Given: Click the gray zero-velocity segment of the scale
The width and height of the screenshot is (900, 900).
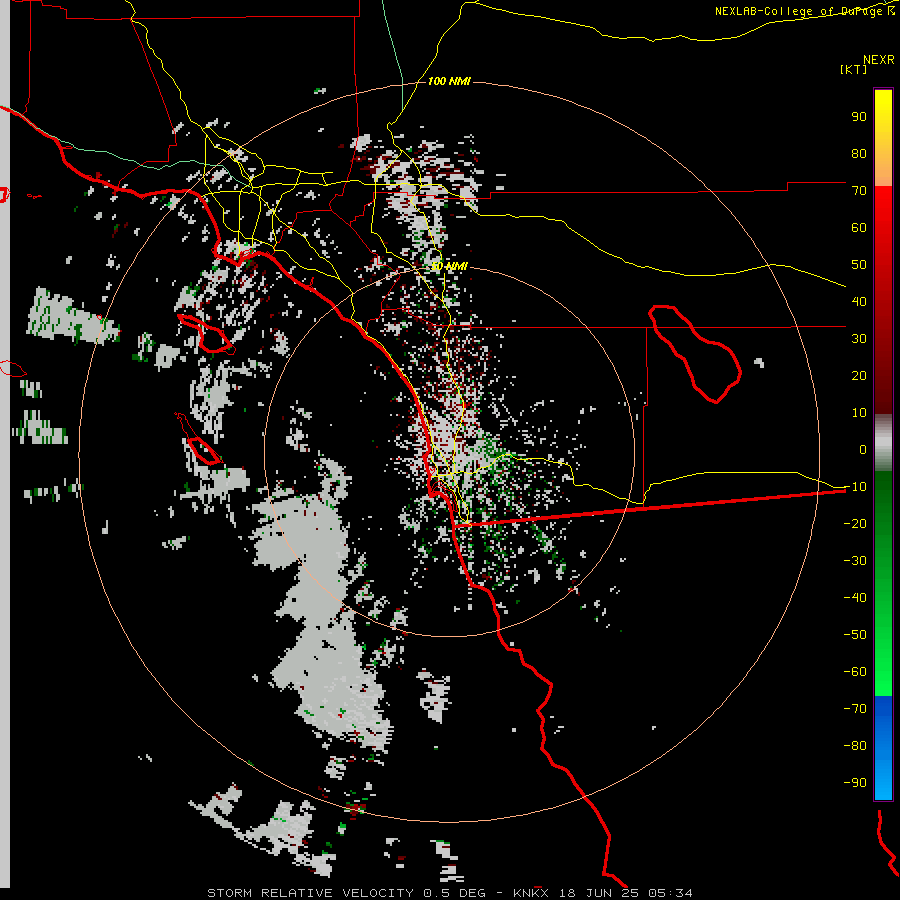Looking at the screenshot, I should tap(883, 442).
